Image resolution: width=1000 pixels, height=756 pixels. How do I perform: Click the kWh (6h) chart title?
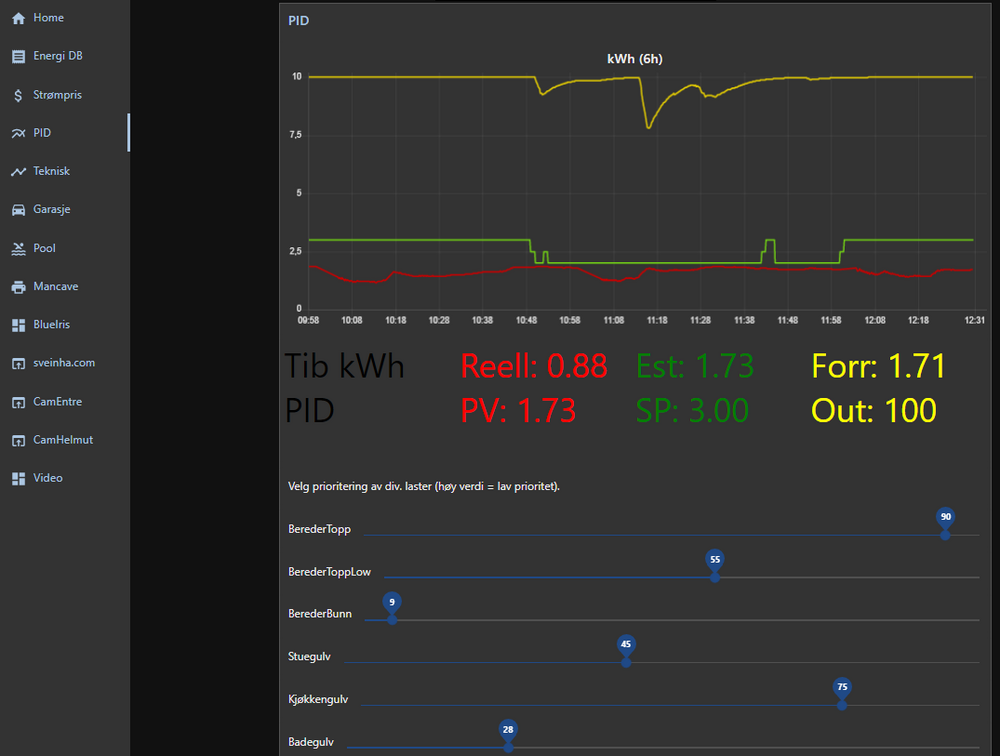(x=635, y=59)
